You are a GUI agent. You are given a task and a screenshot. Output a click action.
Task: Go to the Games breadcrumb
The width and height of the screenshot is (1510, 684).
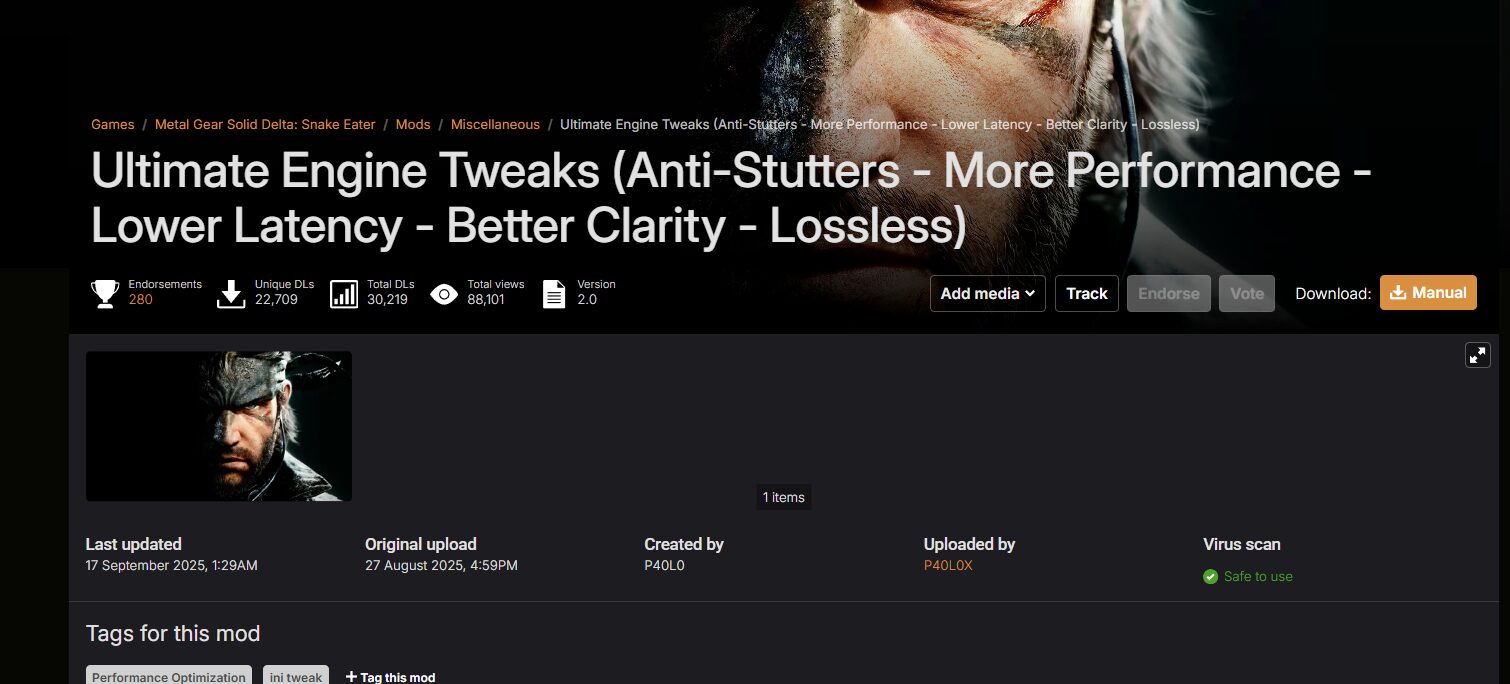click(x=113, y=124)
